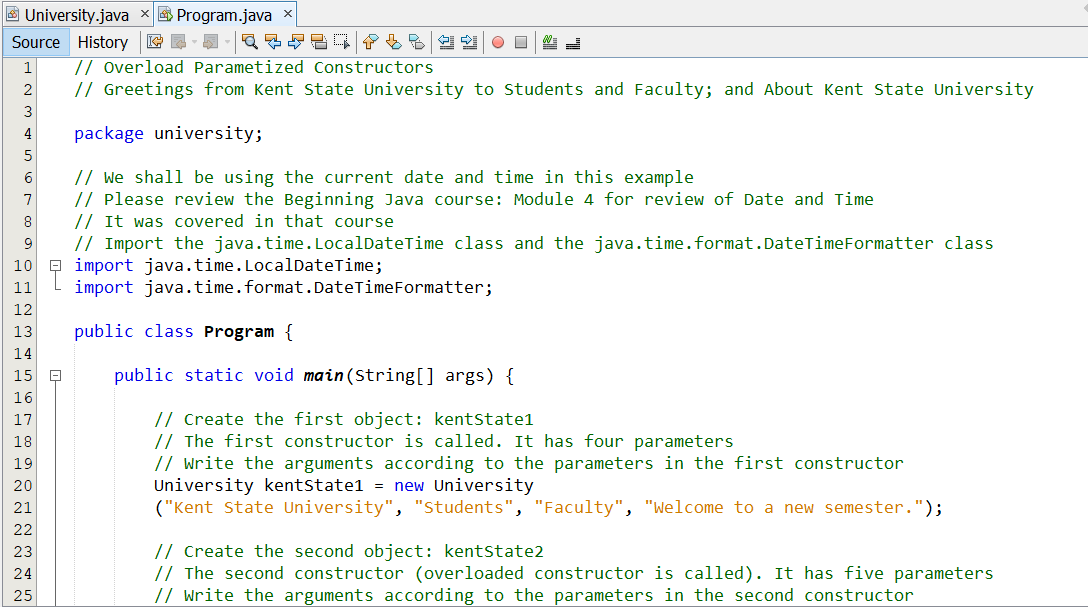The image size is (1088, 607).
Task: Click the Find Selection magnifier icon
Action: (x=250, y=42)
